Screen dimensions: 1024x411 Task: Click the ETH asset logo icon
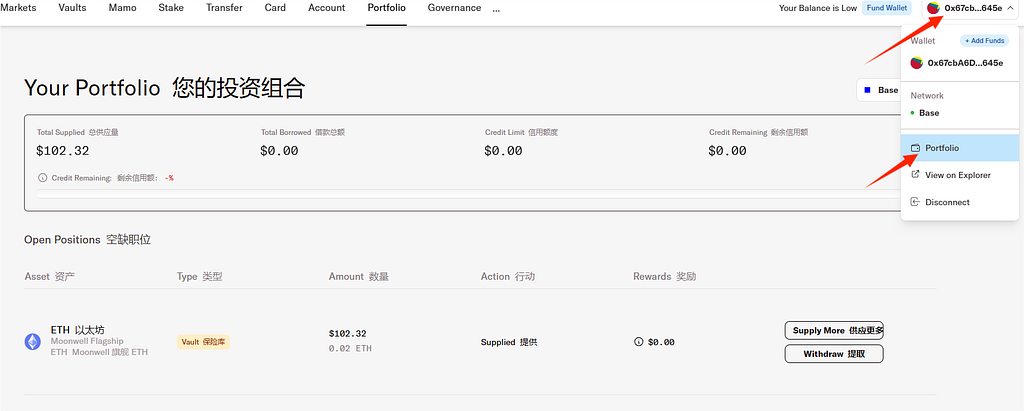(x=33, y=341)
